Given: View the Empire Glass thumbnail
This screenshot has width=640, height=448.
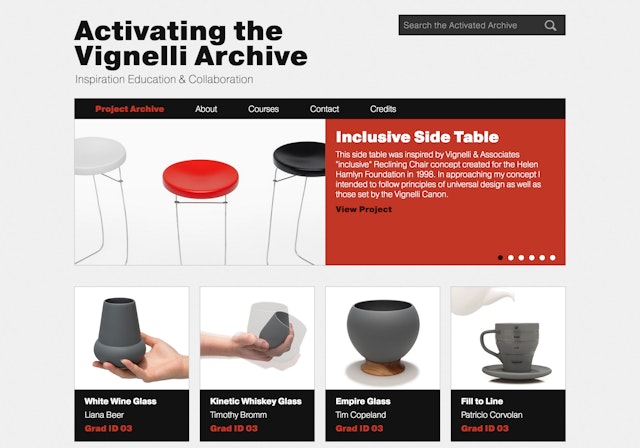Looking at the screenshot, I should click(x=382, y=338).
